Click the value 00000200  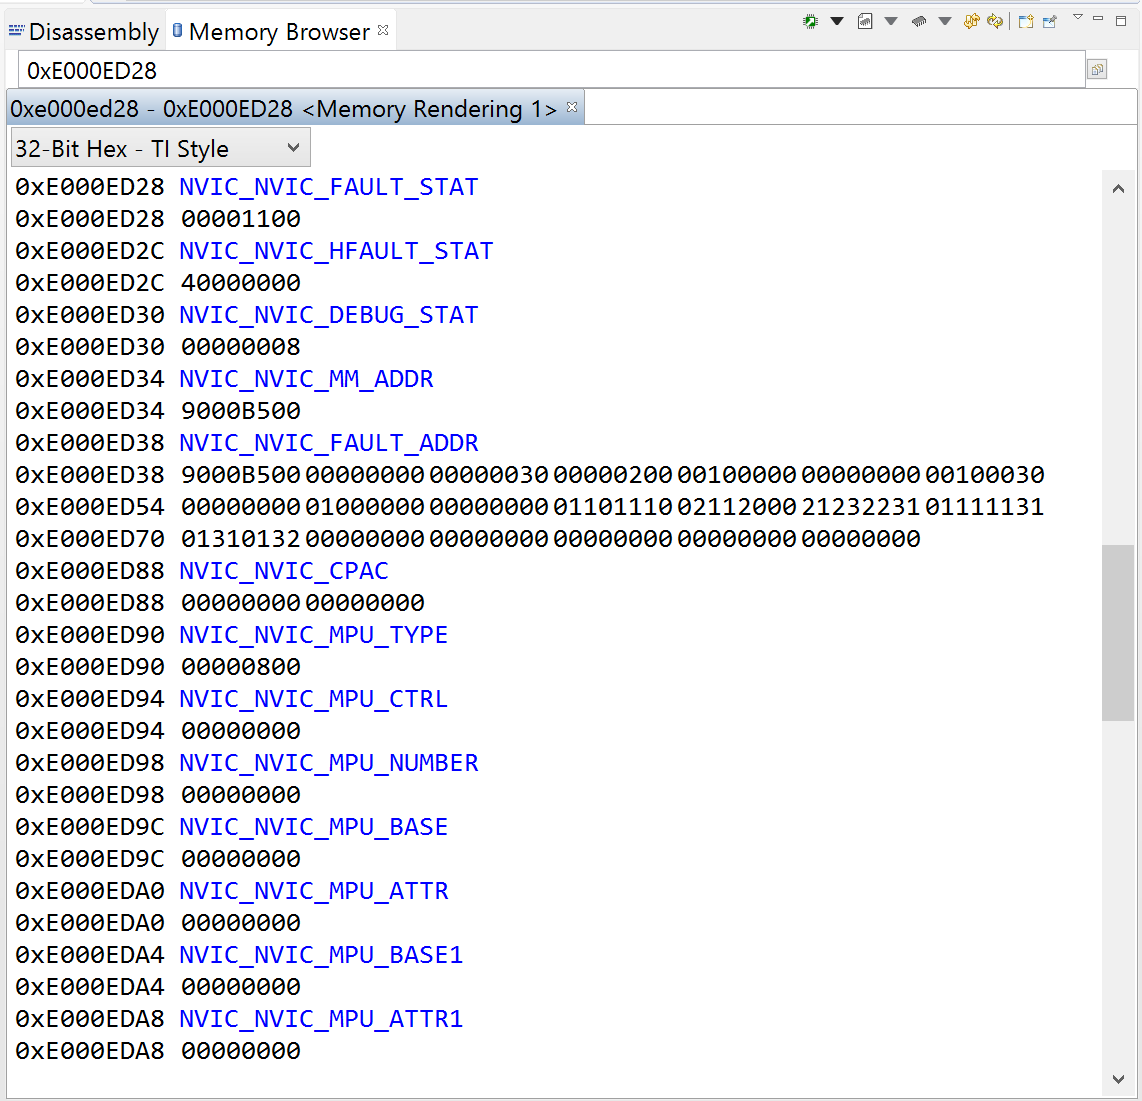click(613, 475)
